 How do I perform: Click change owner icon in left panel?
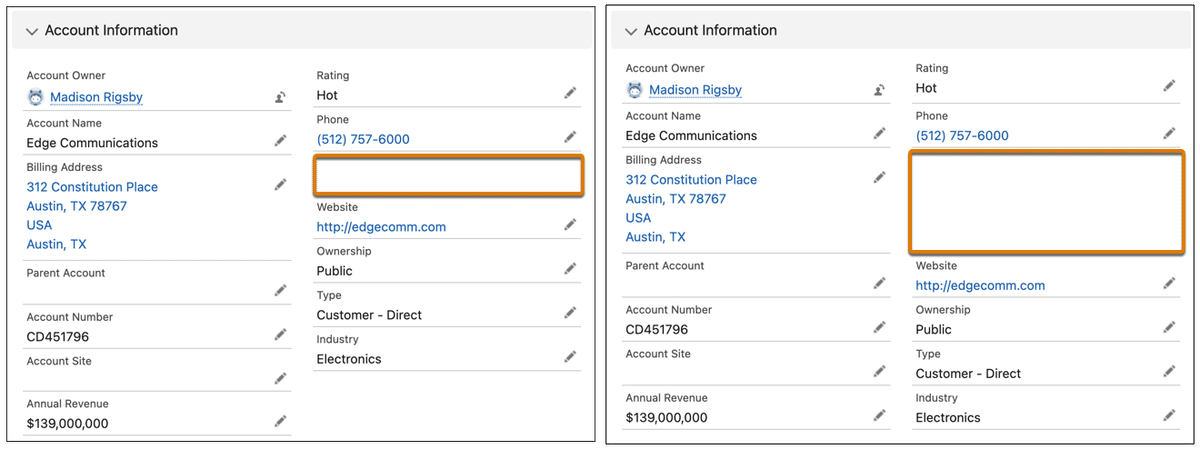click(x=281, y=97)
